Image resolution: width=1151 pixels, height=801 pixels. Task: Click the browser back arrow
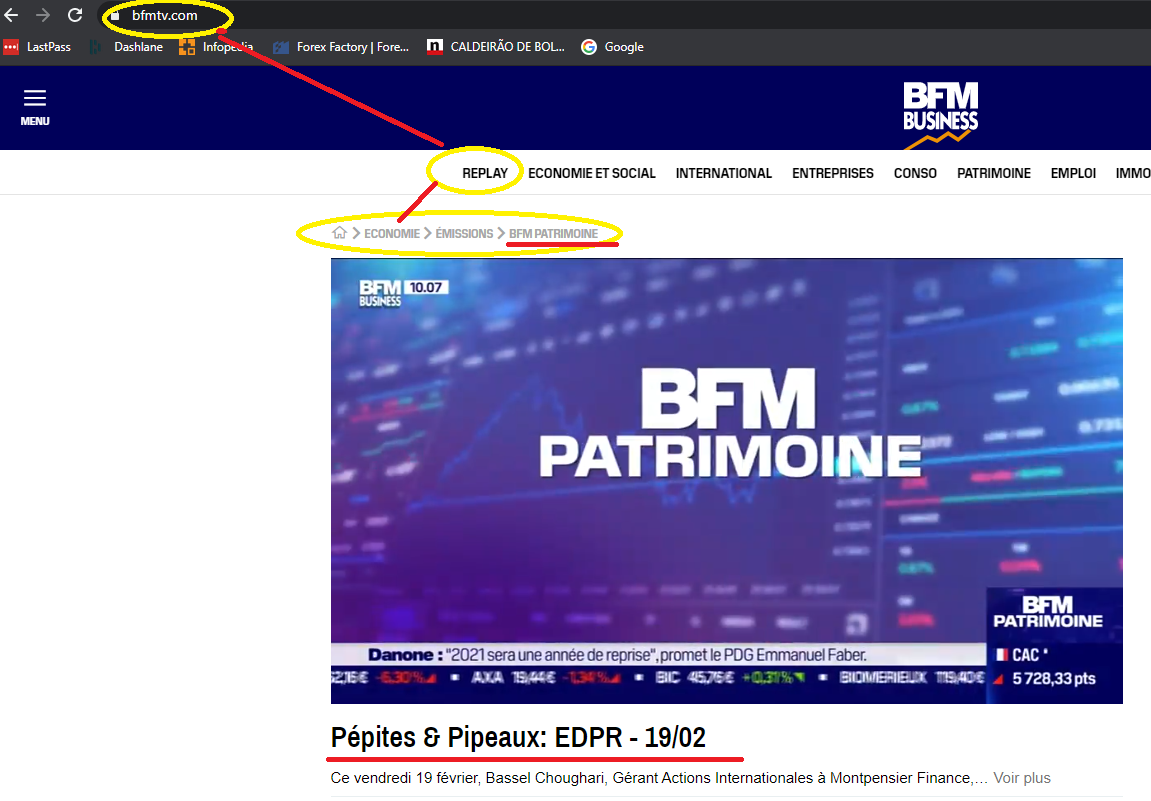(11, 15)
